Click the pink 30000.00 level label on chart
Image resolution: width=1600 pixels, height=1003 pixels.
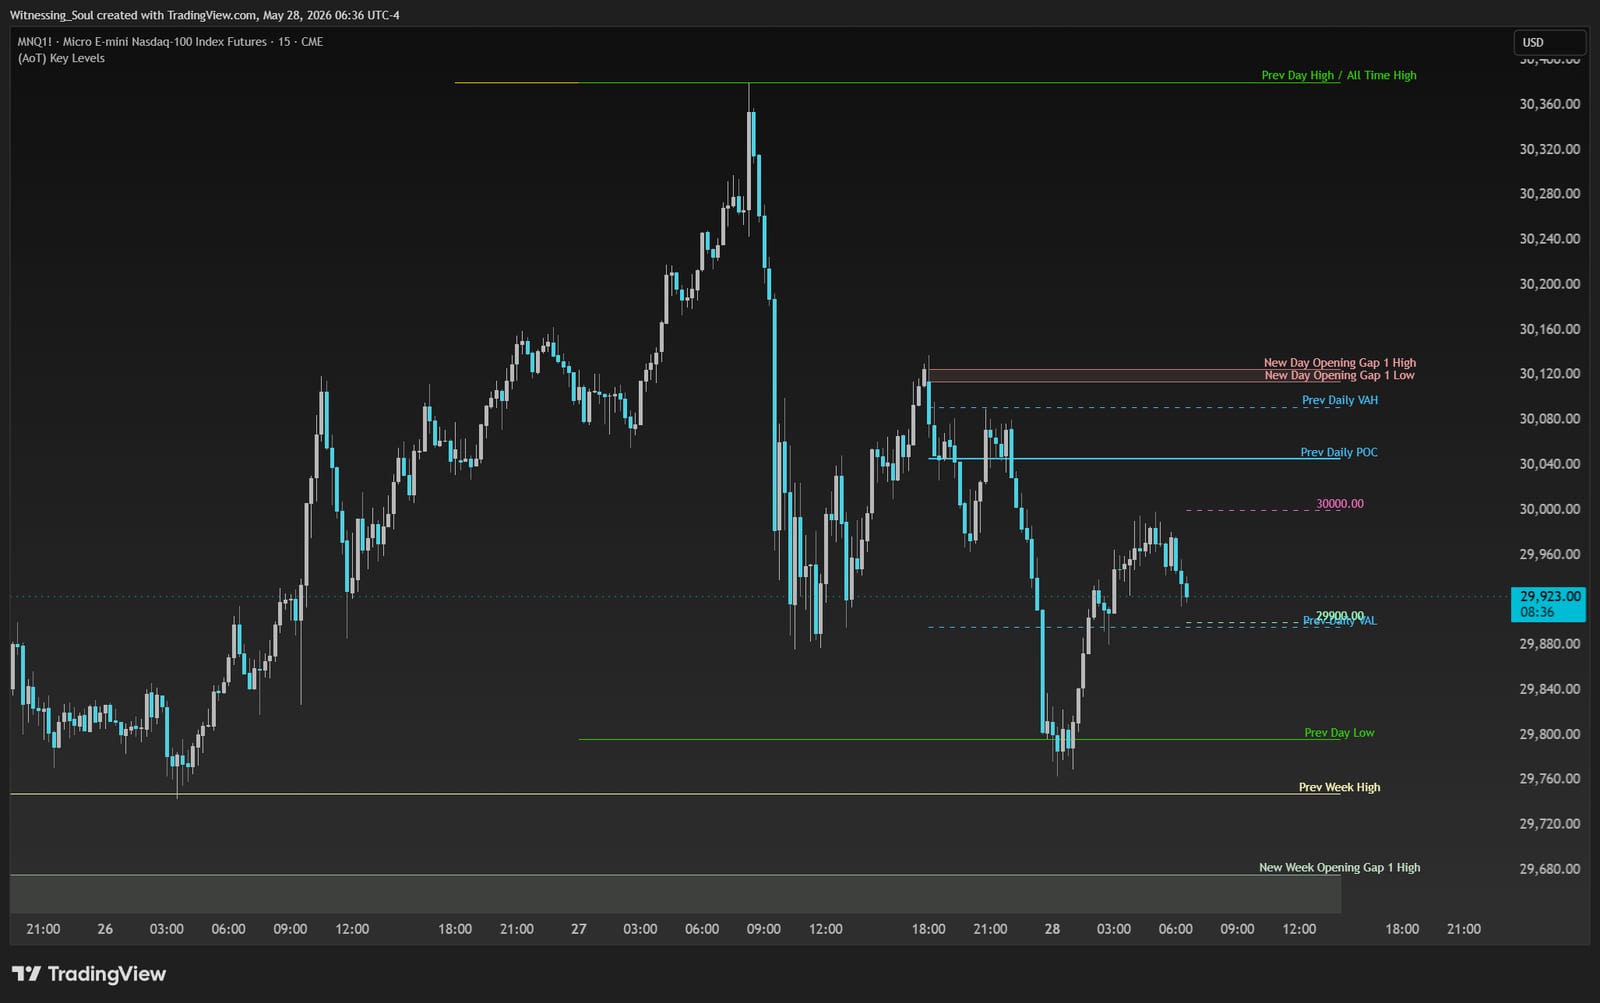point(1340,504)
